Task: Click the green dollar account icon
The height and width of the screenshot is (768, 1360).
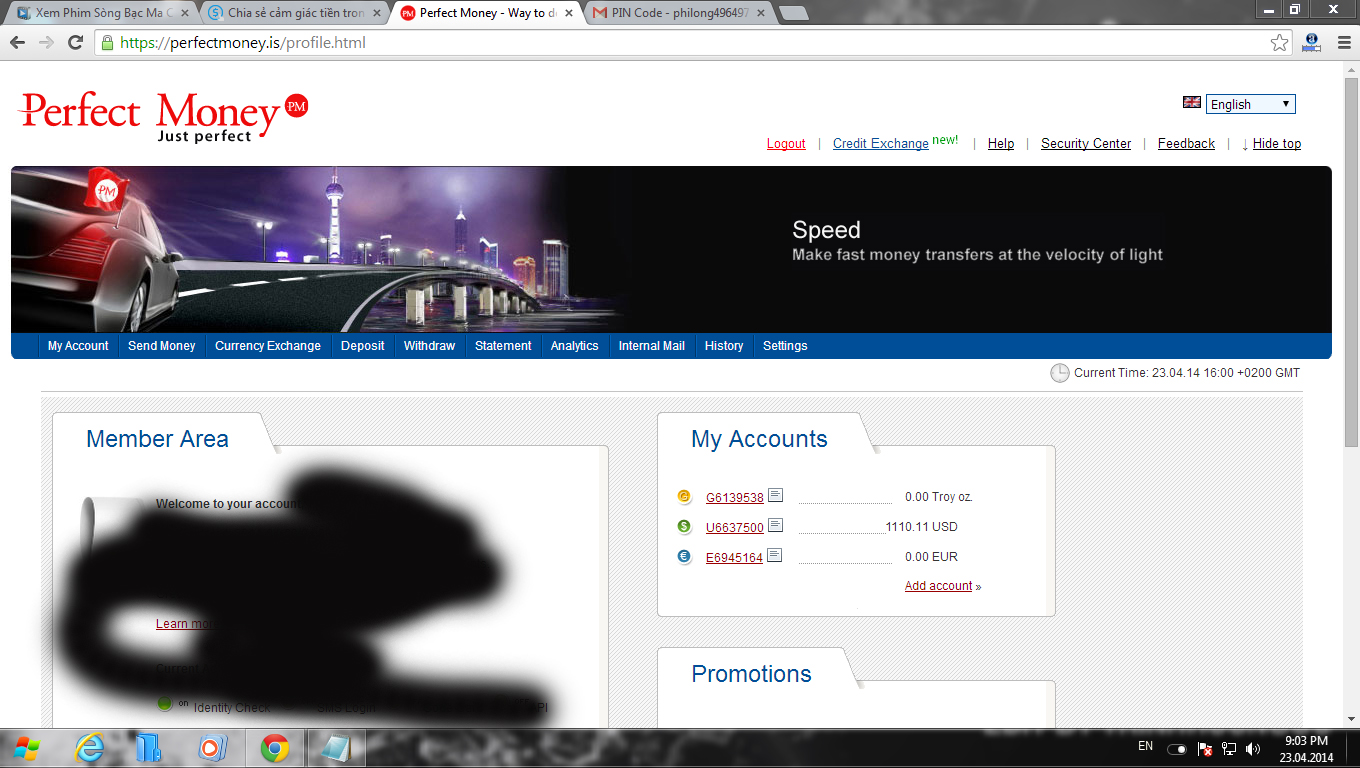Action: tap(684, 527)
